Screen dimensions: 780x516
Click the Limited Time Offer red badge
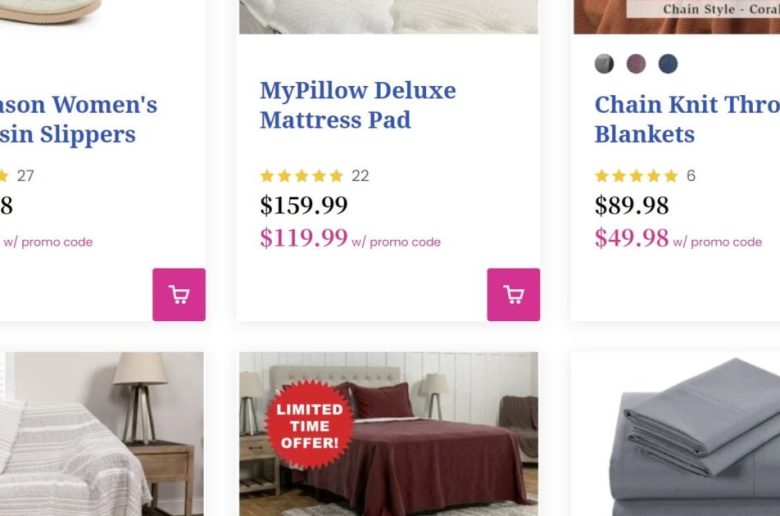pyautogui.click(x=309, y=426)
